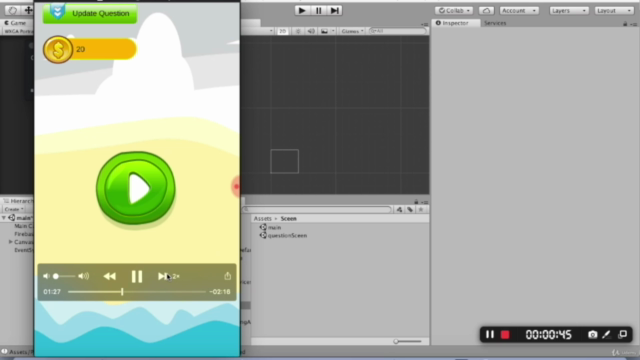The width and height of the screenshot is (640, 360).
Task: Open the Layers dropdown
Action: pyautogui.click(x=569, y=11)
